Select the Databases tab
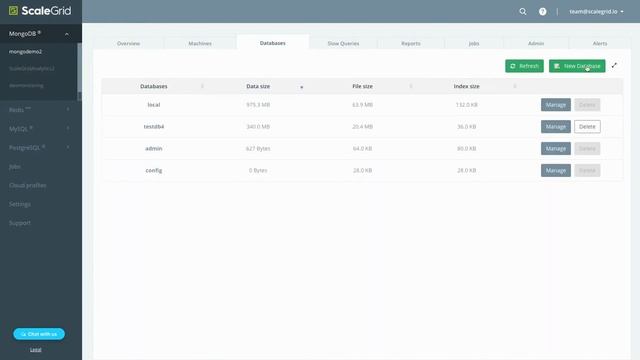This screenshot has height=360, width=640. click(273, 43)
